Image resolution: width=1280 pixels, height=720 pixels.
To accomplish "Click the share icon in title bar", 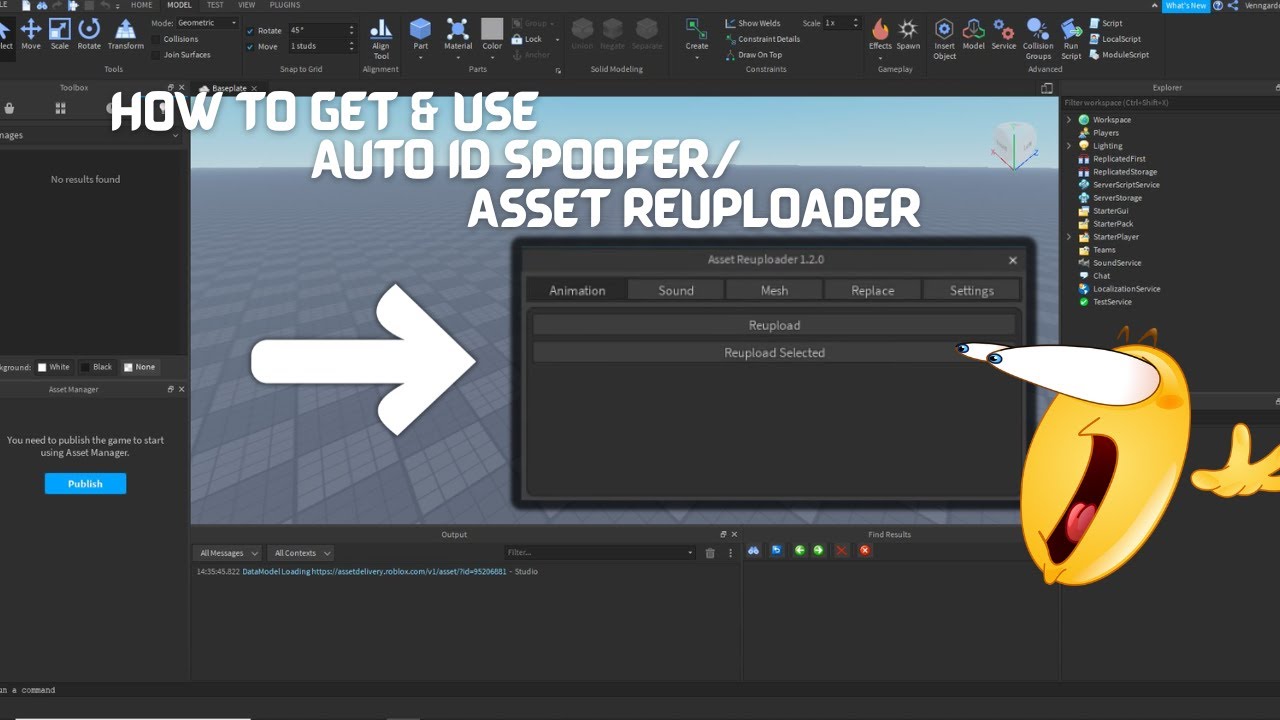I will (1233, 5).
